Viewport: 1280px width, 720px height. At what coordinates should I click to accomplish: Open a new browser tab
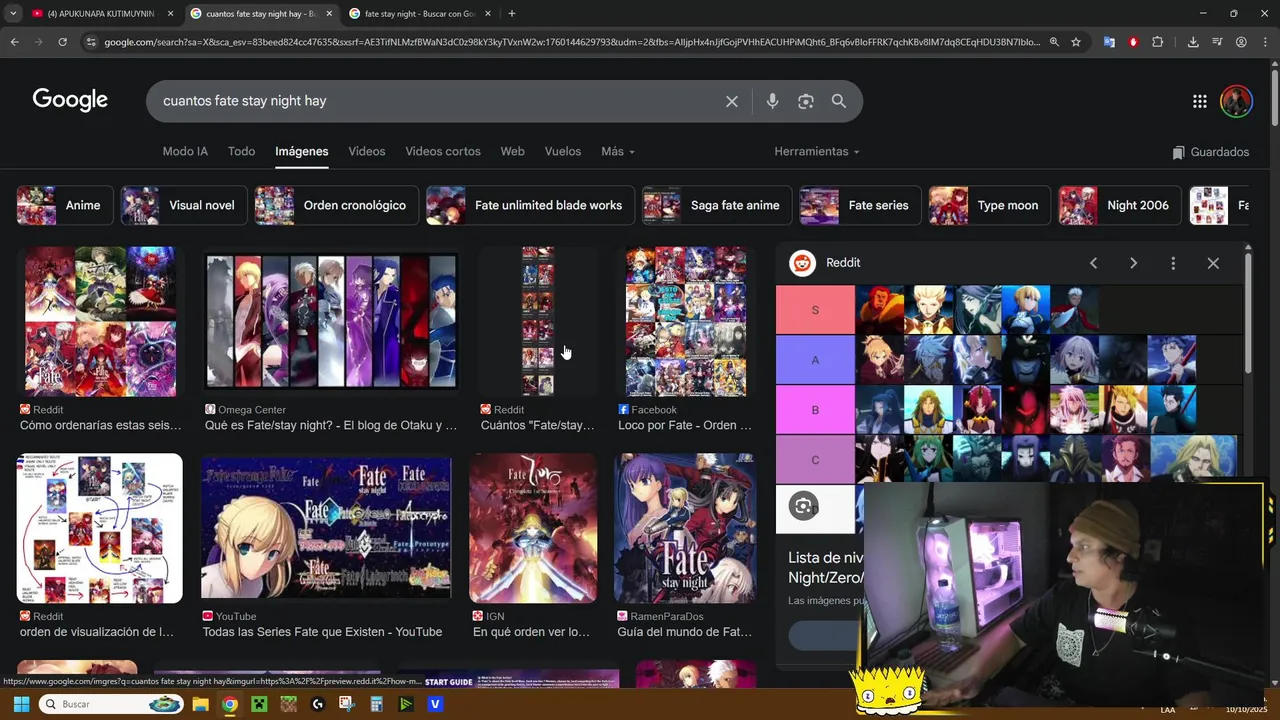(x=512, y=14)
